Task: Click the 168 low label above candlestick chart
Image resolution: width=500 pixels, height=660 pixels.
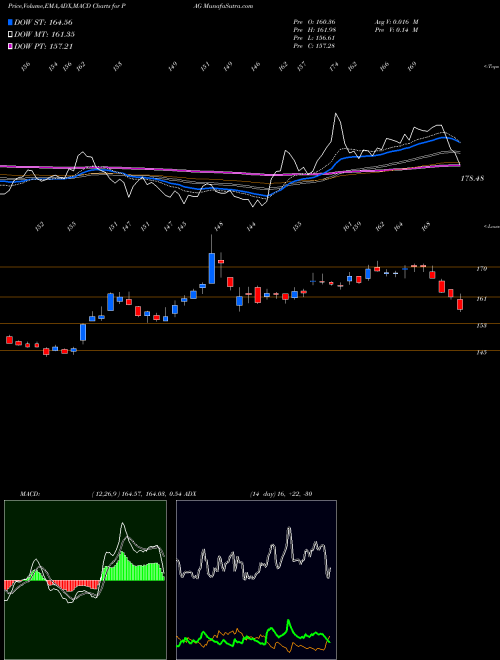Action: click(426, 226)
